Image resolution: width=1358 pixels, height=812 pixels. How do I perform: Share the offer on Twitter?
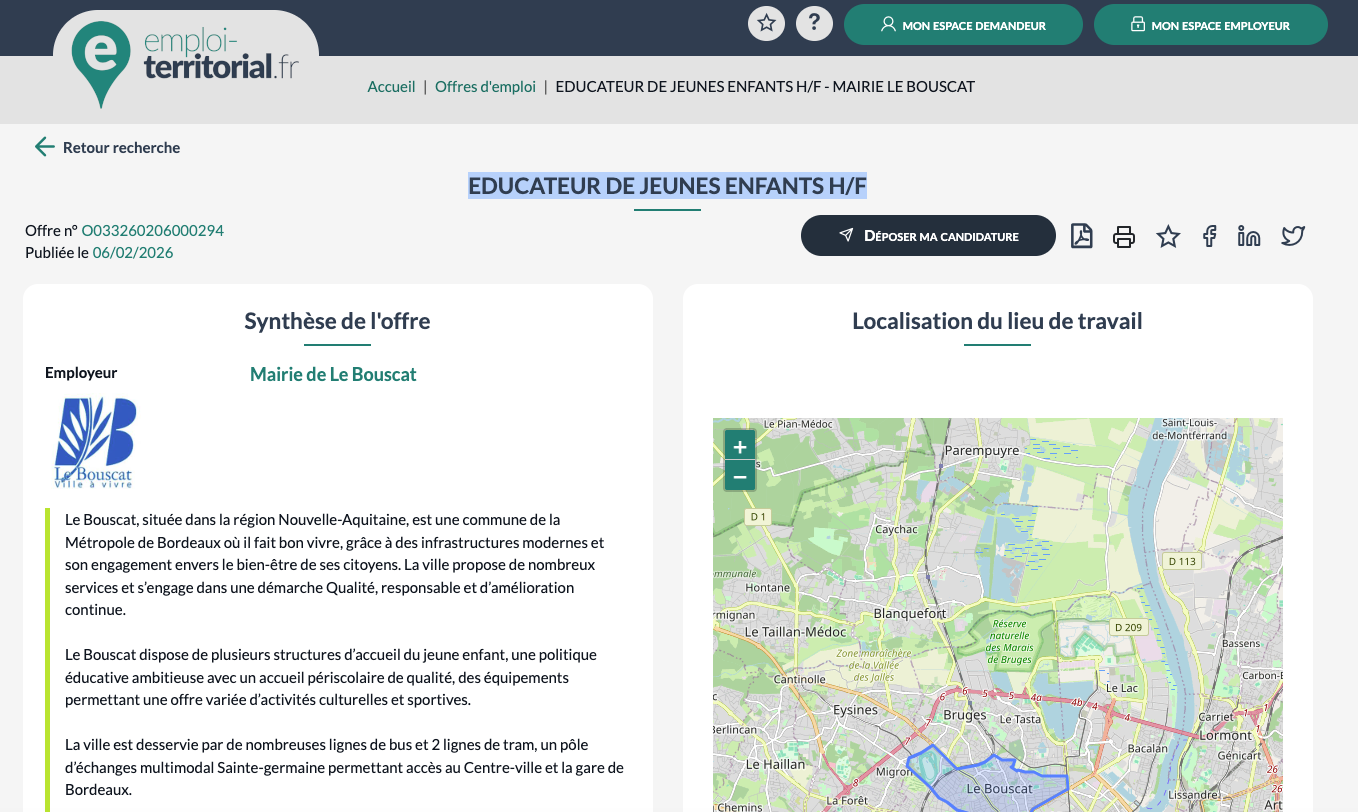[1293, 236]
